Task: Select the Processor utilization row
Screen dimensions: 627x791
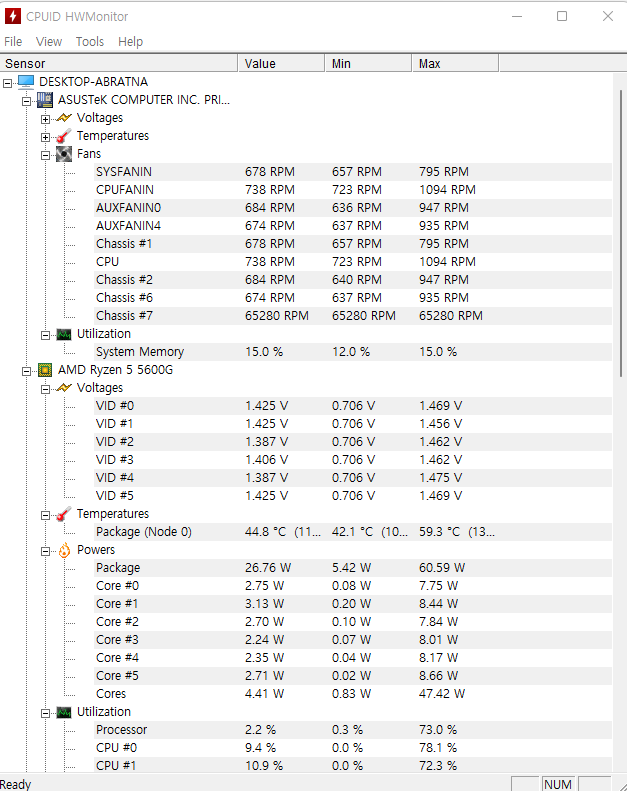Action: click(353, 730)
